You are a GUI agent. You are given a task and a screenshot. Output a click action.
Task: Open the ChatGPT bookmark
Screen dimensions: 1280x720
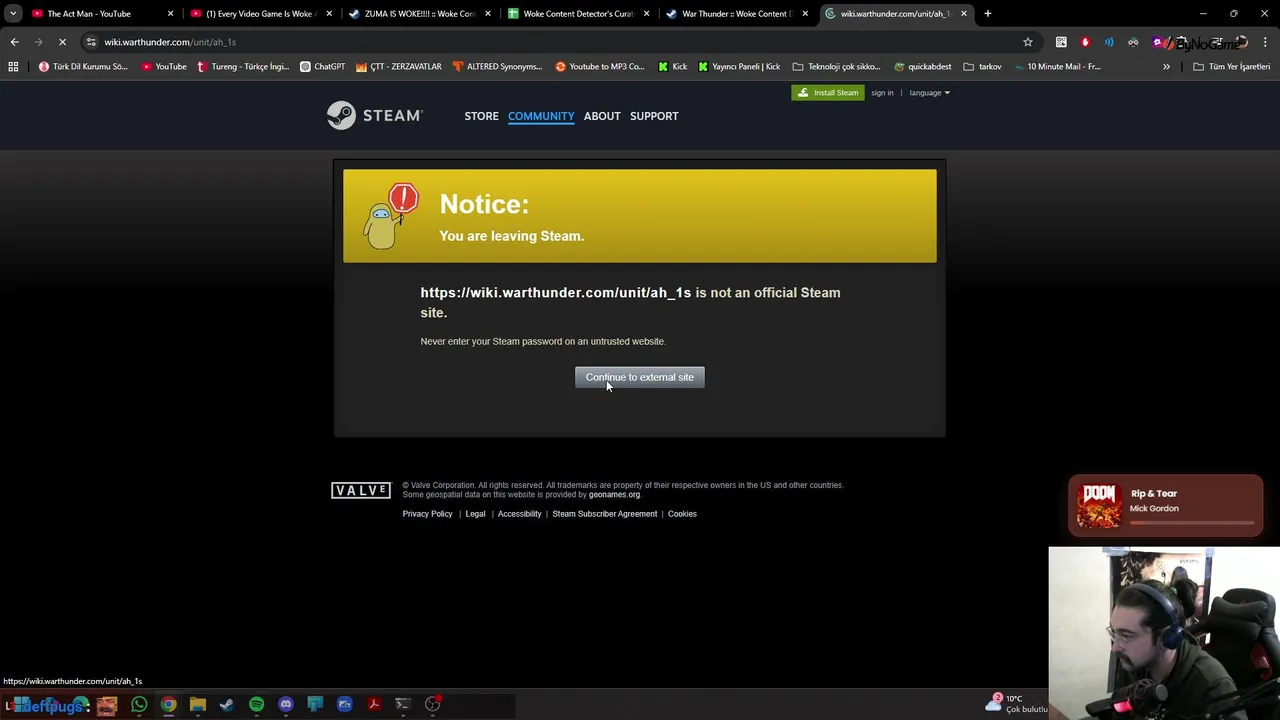(x=322, y=67)
